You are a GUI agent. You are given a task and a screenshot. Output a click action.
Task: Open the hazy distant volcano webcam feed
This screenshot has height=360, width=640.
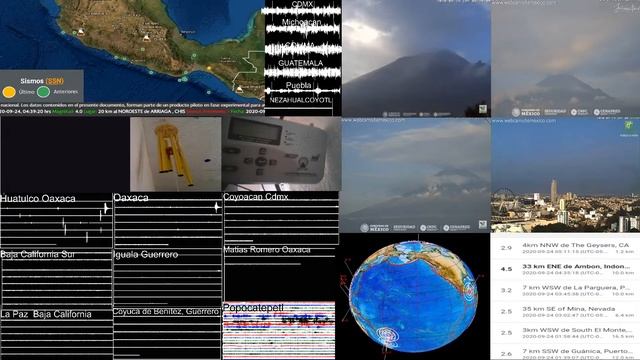566,59
